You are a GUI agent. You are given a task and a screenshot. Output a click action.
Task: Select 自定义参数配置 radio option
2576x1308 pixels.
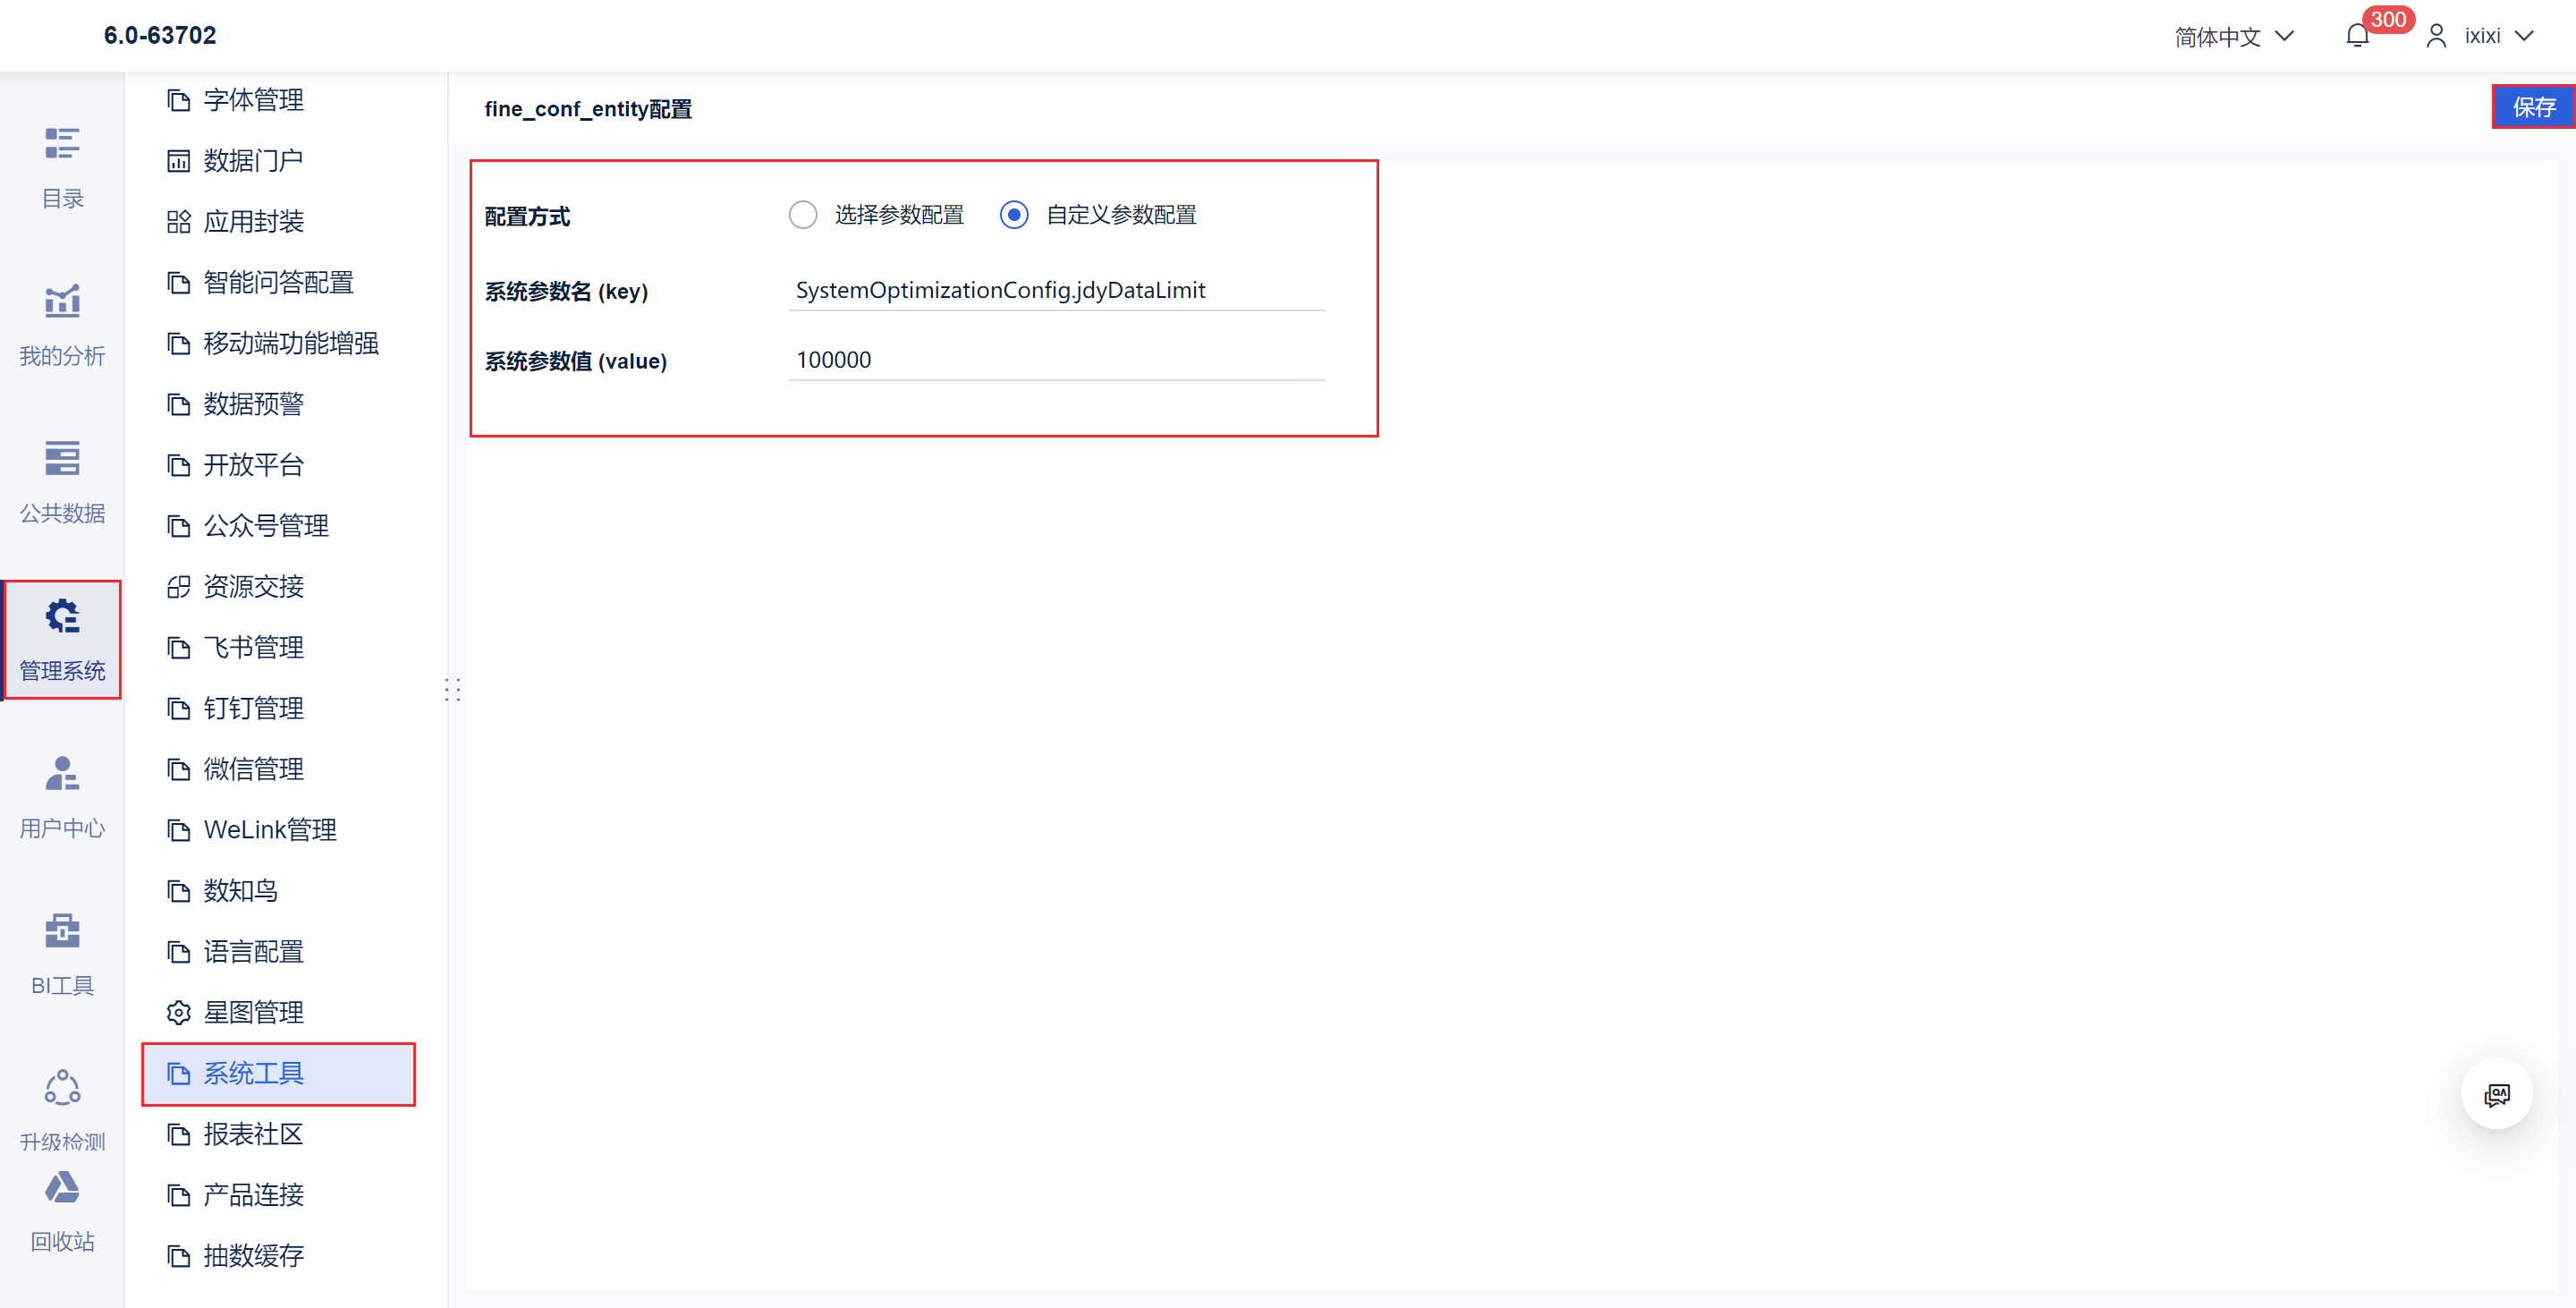[x=1014, y=215]
